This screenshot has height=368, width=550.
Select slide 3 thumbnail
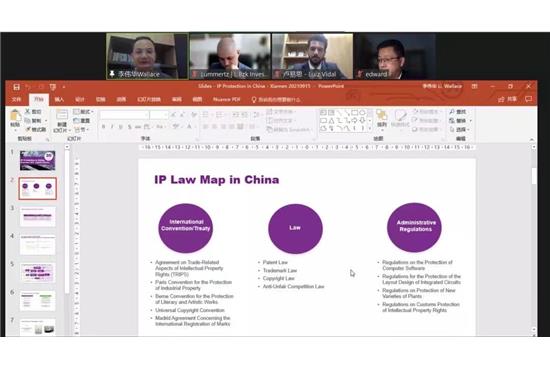(38, 216)
